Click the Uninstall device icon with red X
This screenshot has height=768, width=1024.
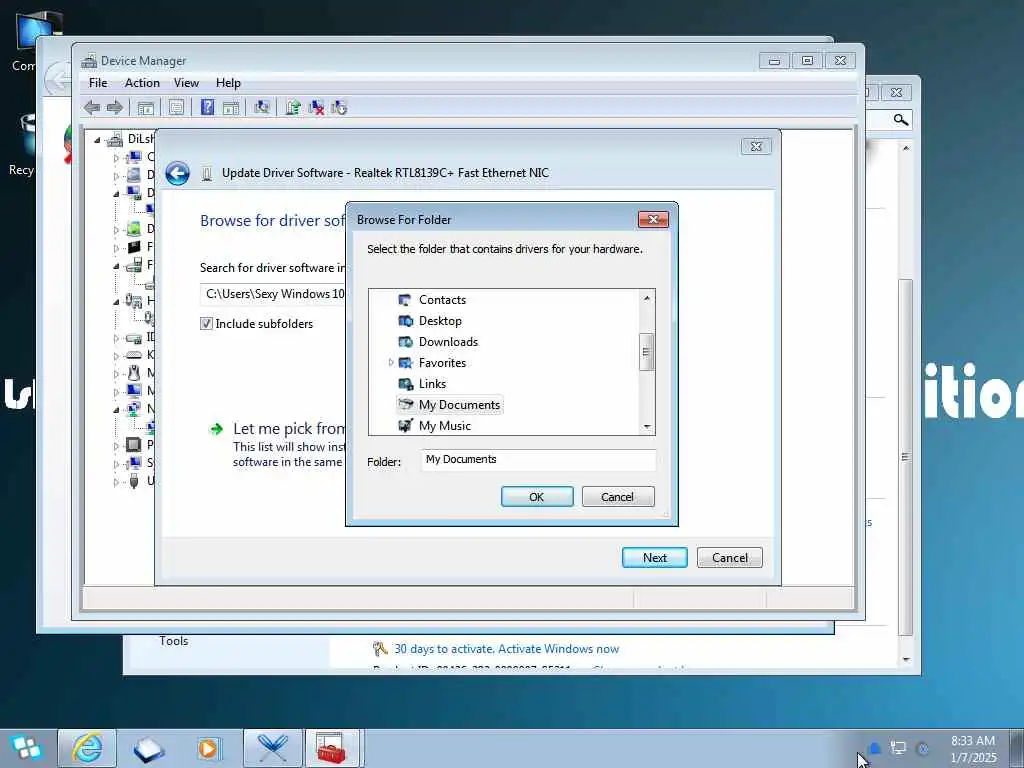point(316,108)
